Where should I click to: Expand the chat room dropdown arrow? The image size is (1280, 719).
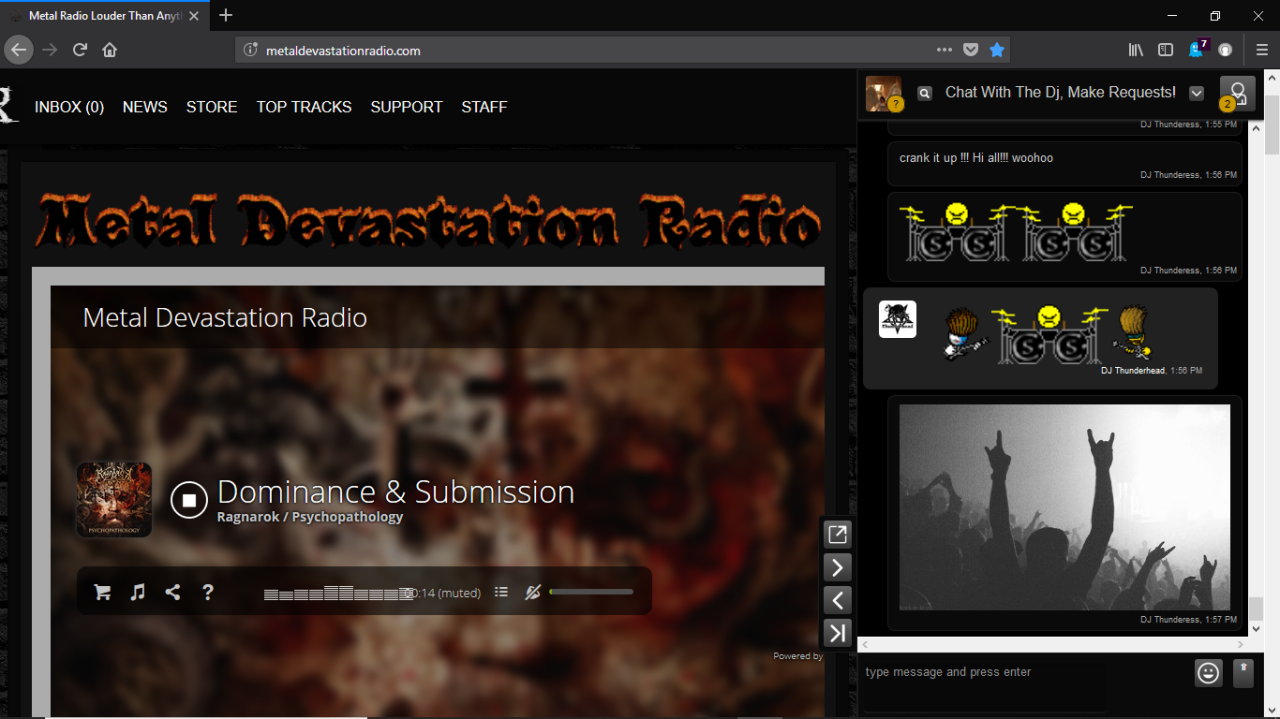[1196, 93]
